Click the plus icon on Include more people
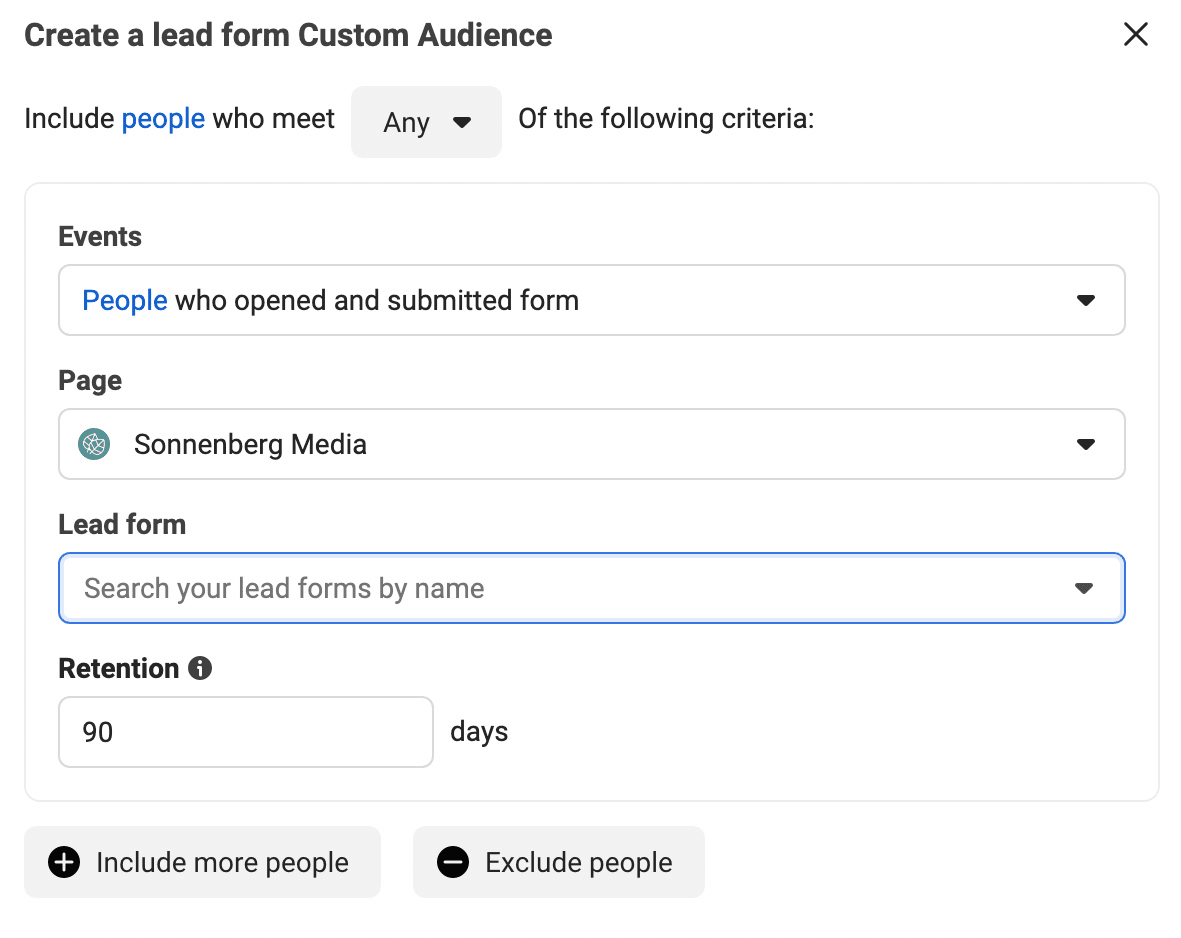Screen dimensions: 1181x938 coord(64,862)
